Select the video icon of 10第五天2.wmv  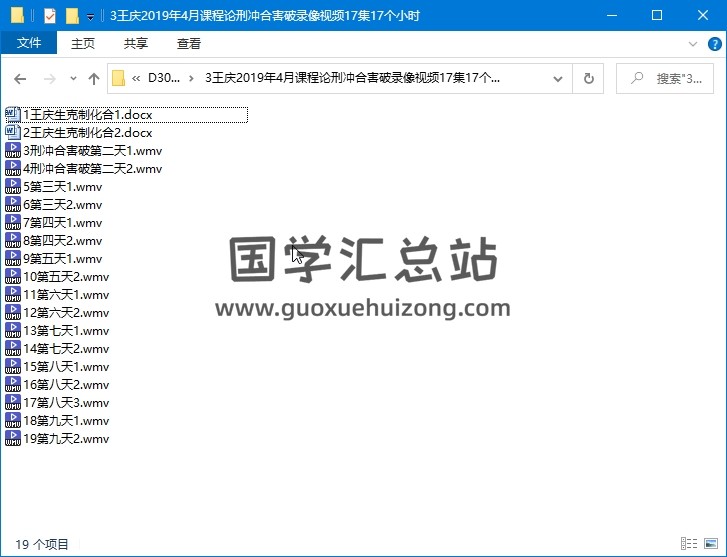tap(13, 276)
